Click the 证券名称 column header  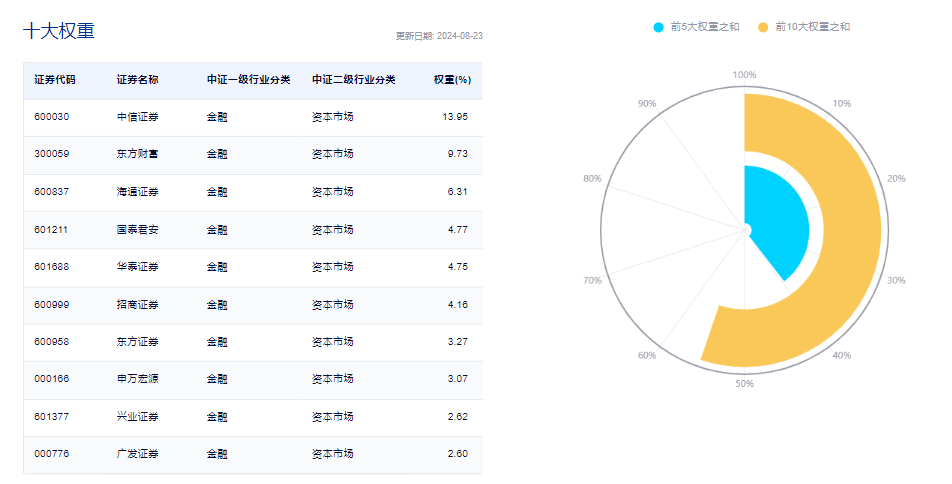[137, 80]
